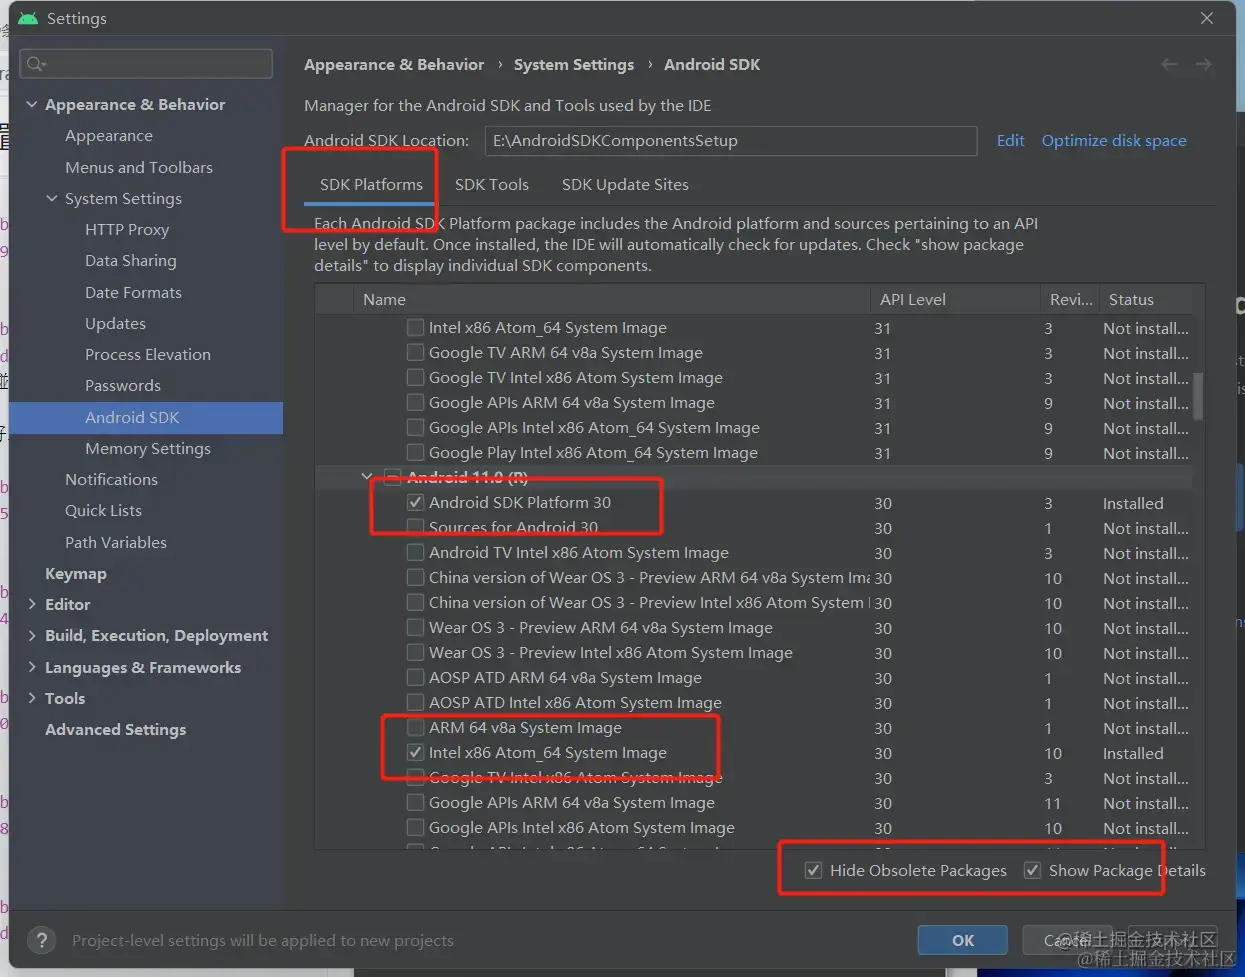Click the Android Studio logo in title bar
Screen dimensions: 1245x977
(28, 18)
